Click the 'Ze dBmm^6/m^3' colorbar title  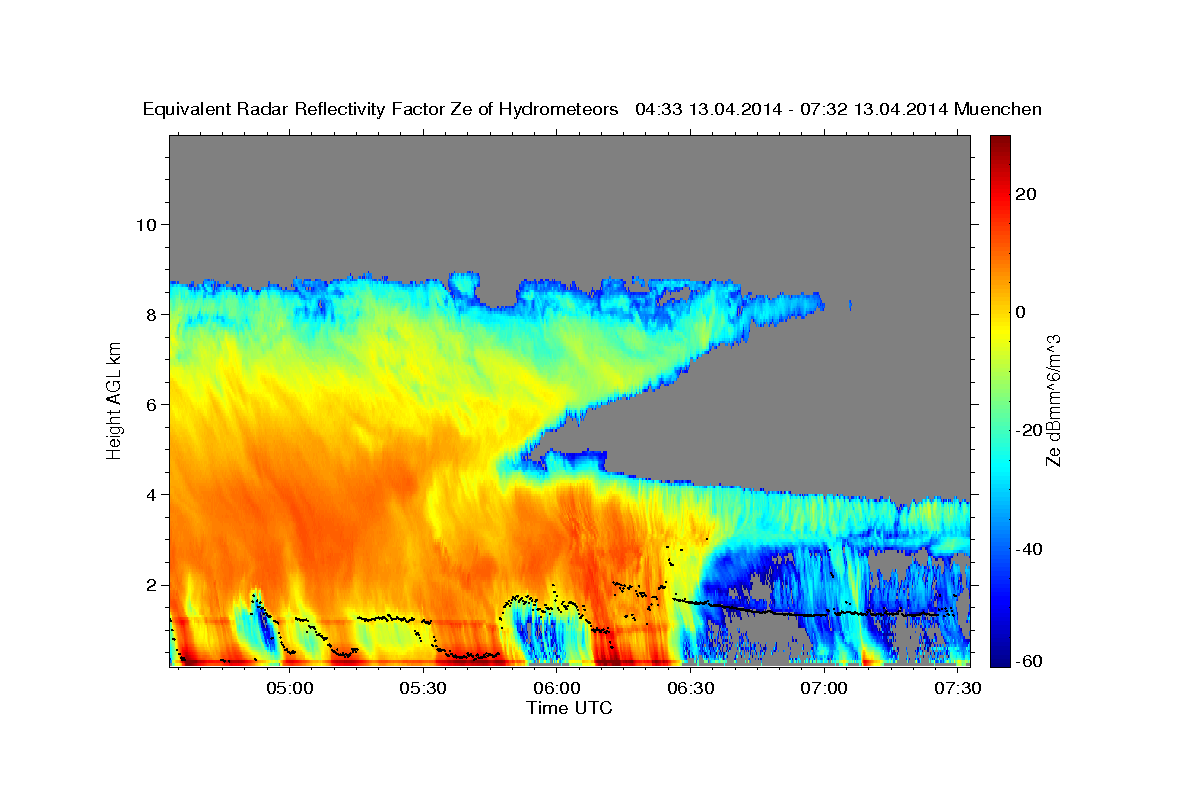pos(1052,401)
